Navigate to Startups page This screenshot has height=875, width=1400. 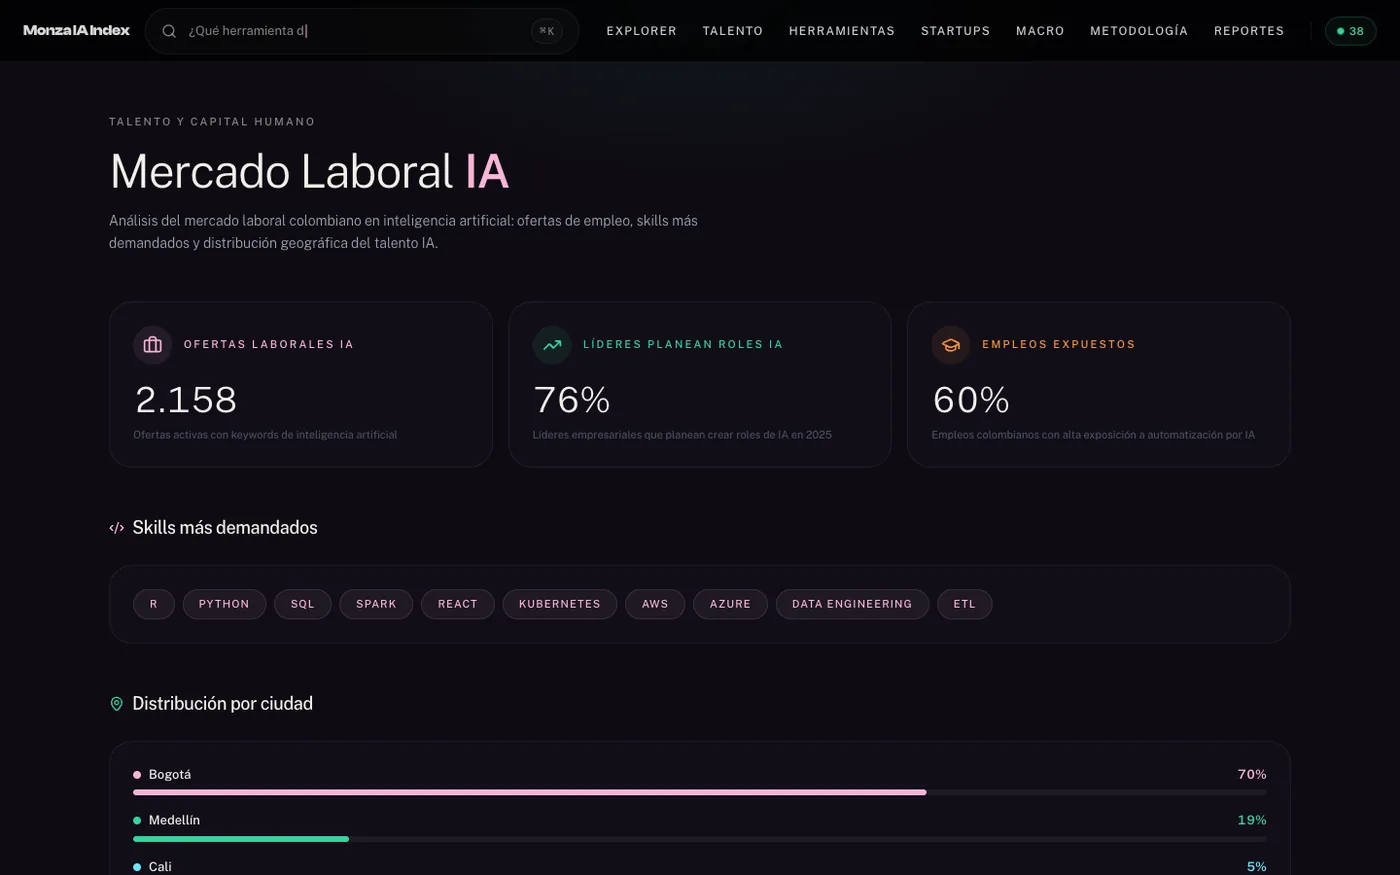pyautogui.click(x=956, y=31)
